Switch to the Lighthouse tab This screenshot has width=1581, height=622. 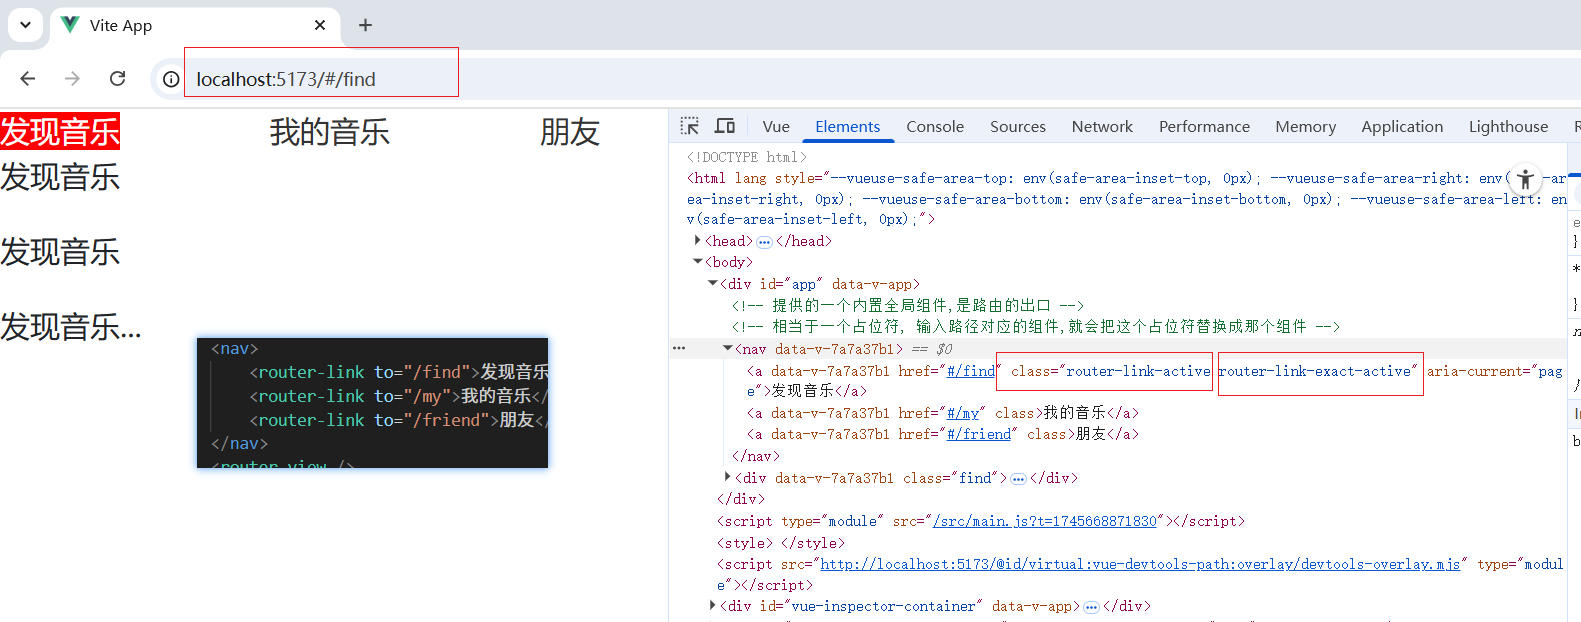click(x=1508, y=126)
